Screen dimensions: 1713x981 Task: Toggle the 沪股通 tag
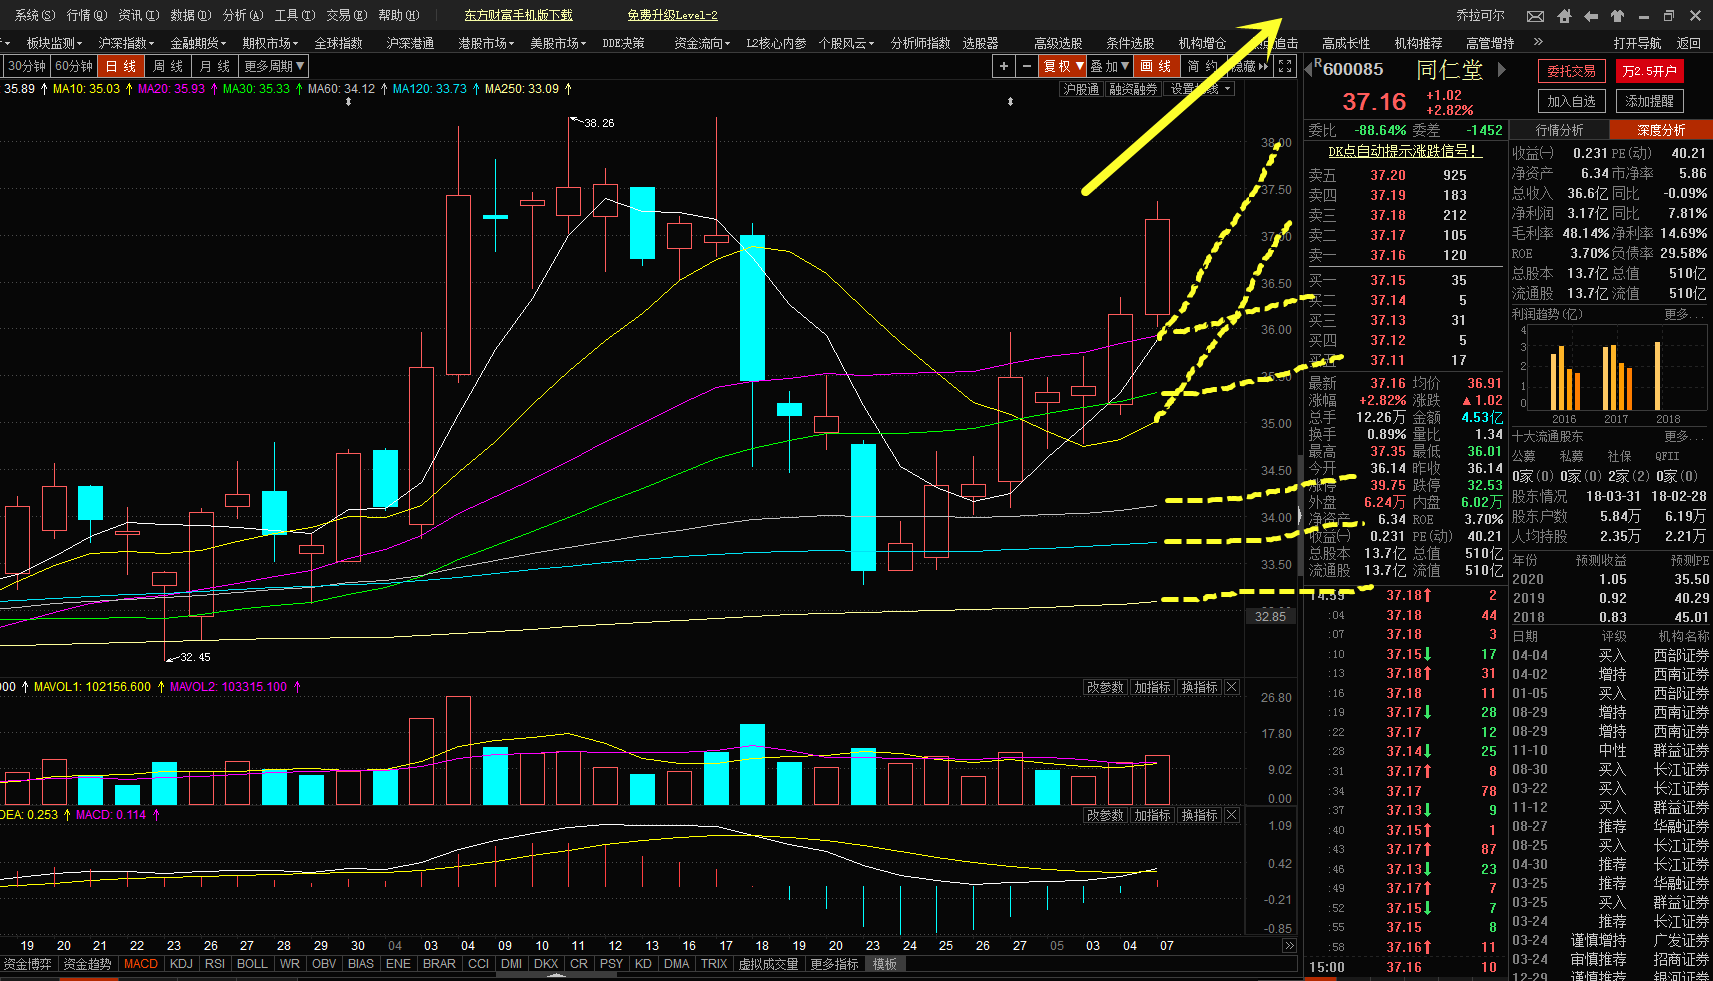pos(1081,89)
